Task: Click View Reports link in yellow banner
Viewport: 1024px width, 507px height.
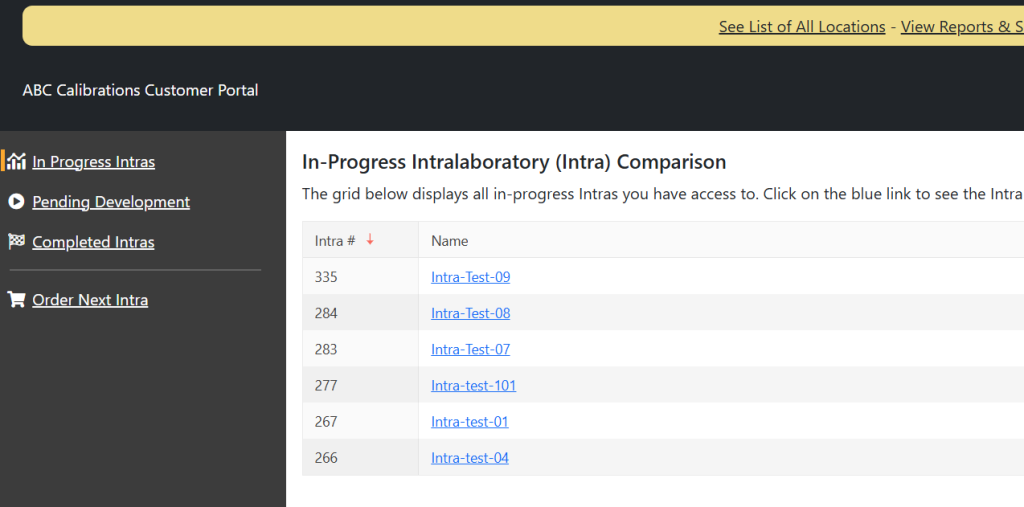Action: tap(962, 27)
